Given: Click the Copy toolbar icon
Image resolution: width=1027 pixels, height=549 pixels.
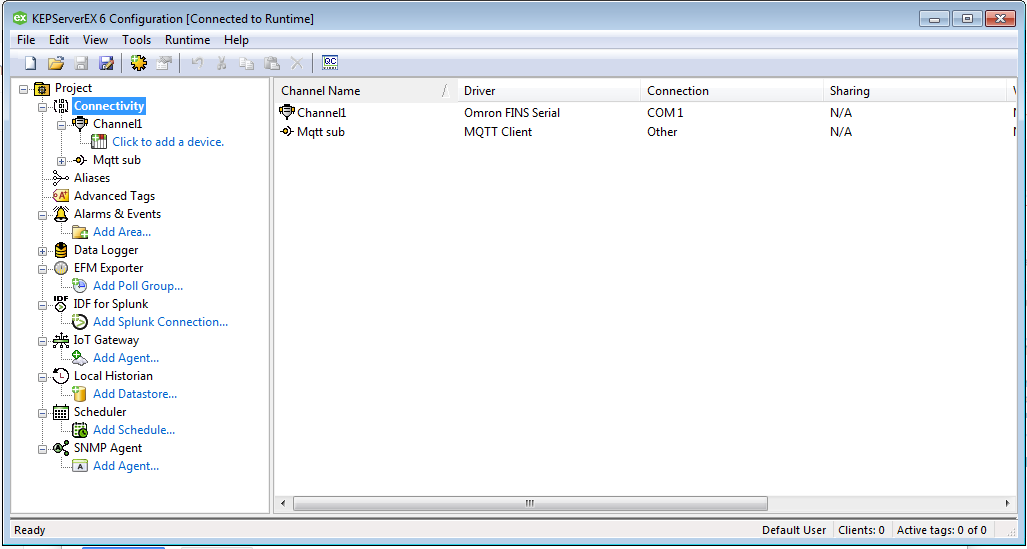Looking at the screenshot, I should click(246, 63).
